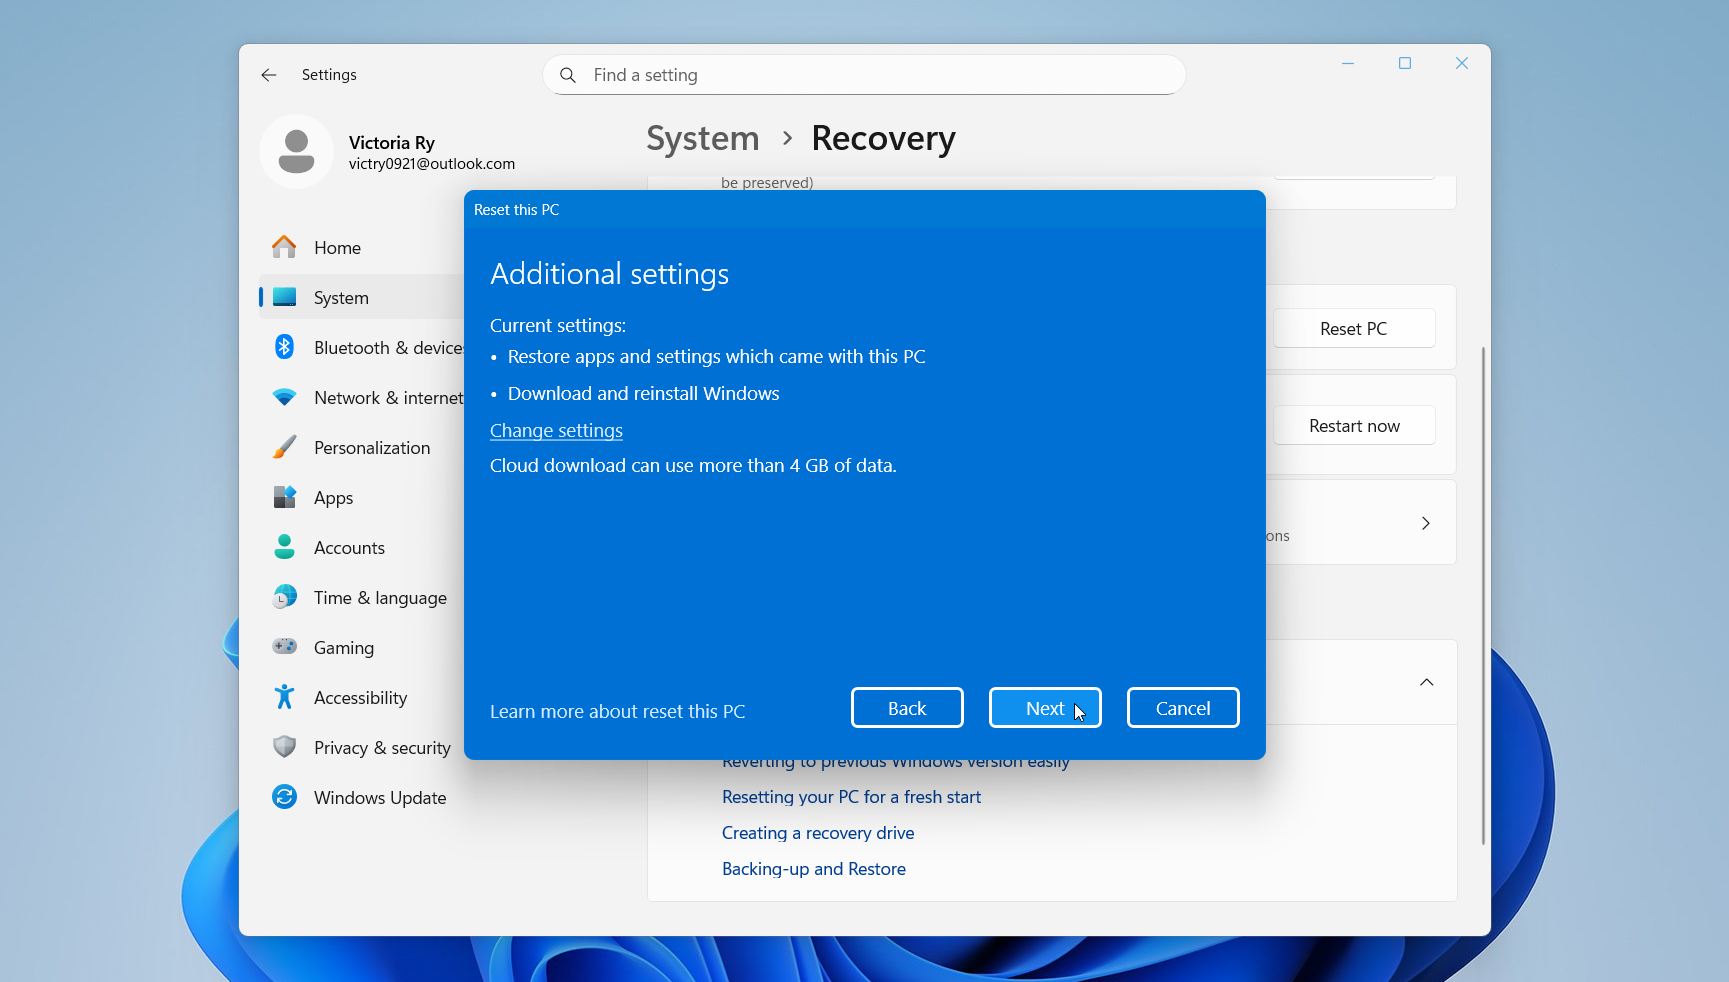Cancel the Reset this PC dialog
1729x982 pixels.
pos(1182,708)
